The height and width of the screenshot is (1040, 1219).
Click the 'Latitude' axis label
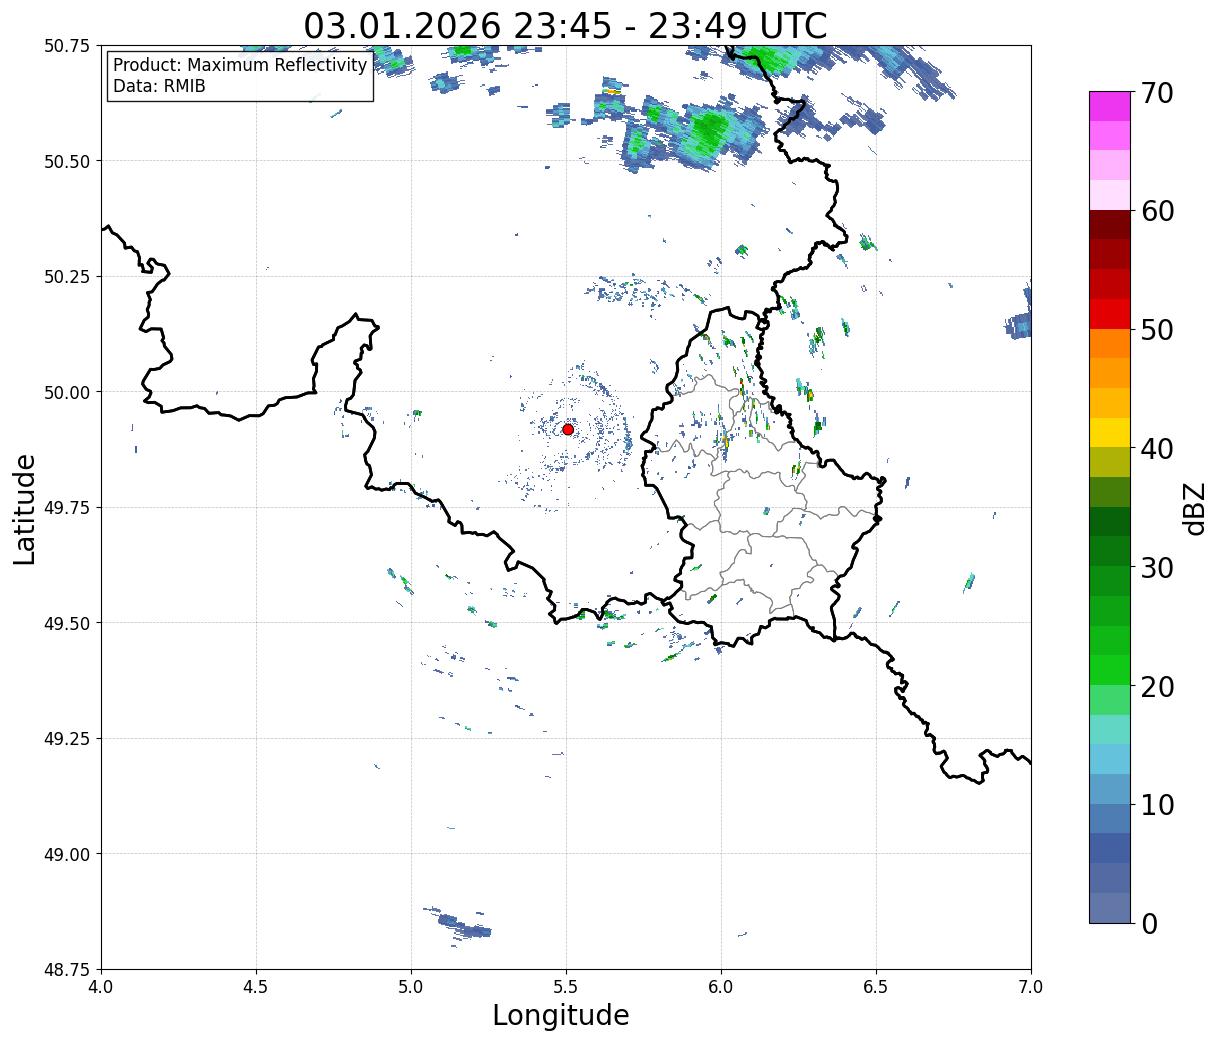(25, 508)
